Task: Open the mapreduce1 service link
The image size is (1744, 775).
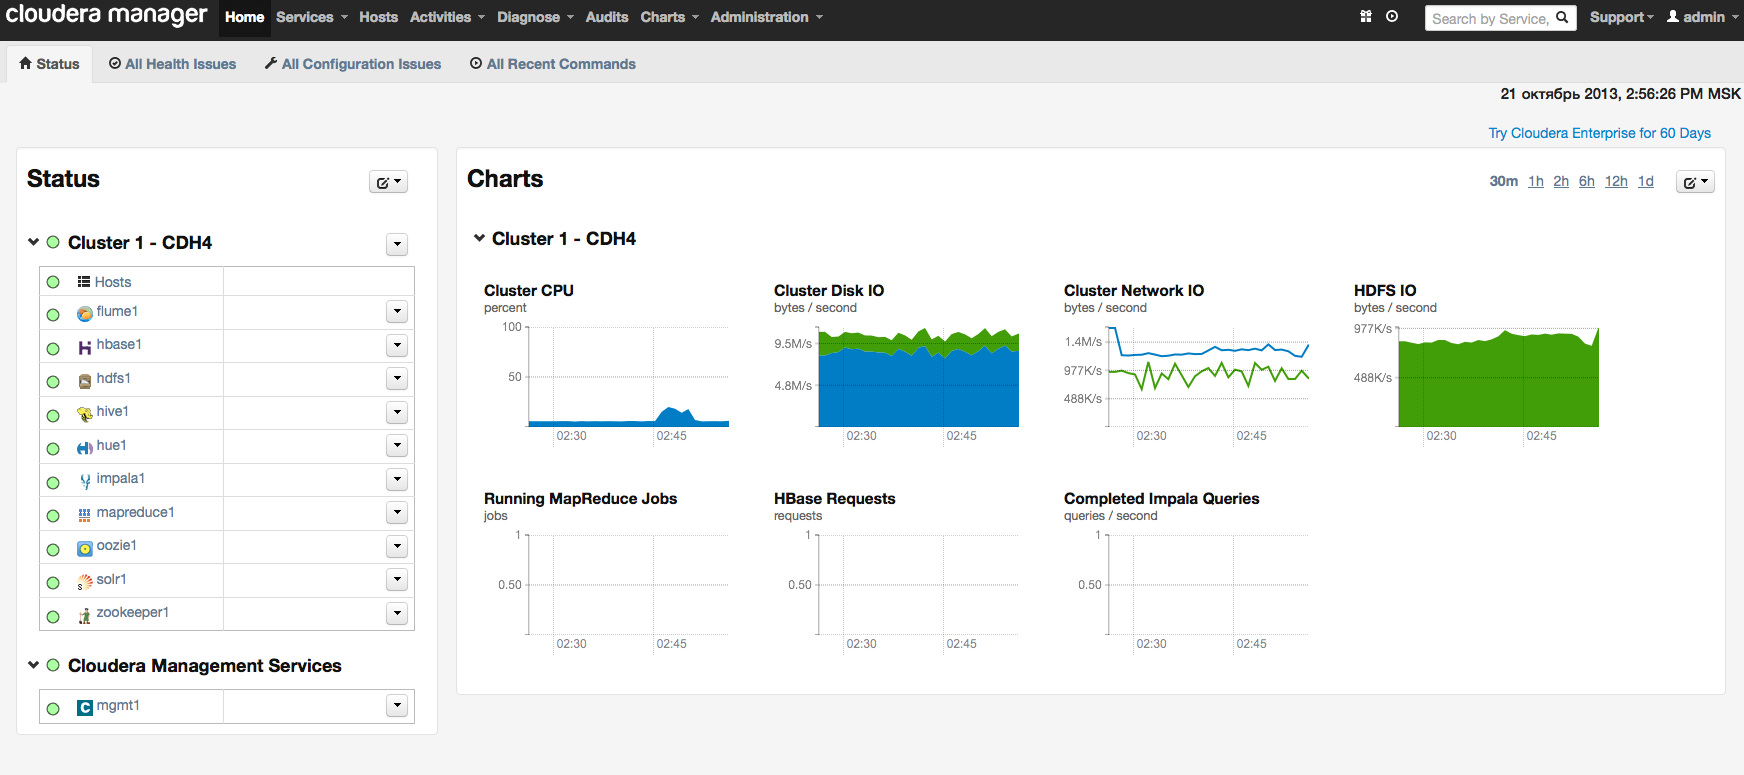Action: coord(136,512)
